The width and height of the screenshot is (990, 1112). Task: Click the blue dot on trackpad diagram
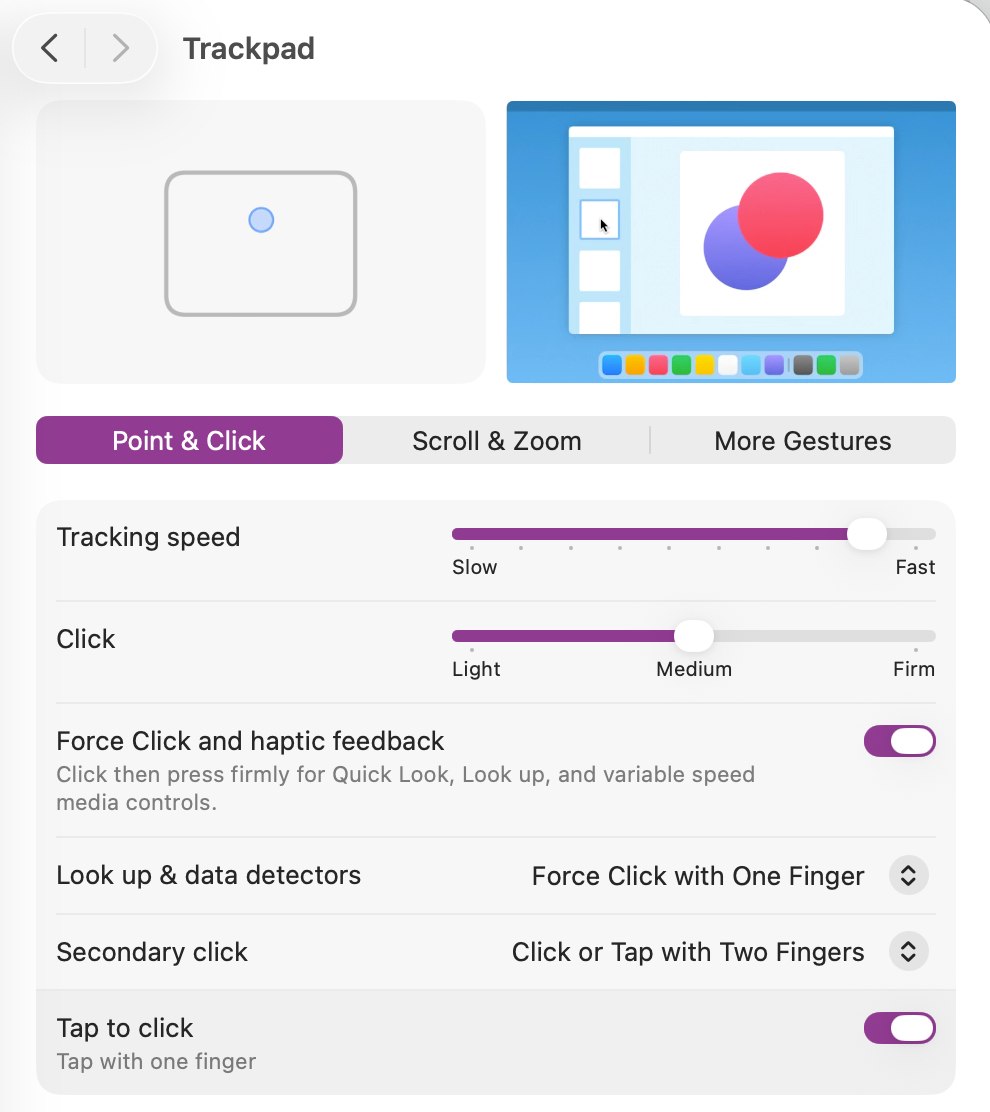coord(261,220)
